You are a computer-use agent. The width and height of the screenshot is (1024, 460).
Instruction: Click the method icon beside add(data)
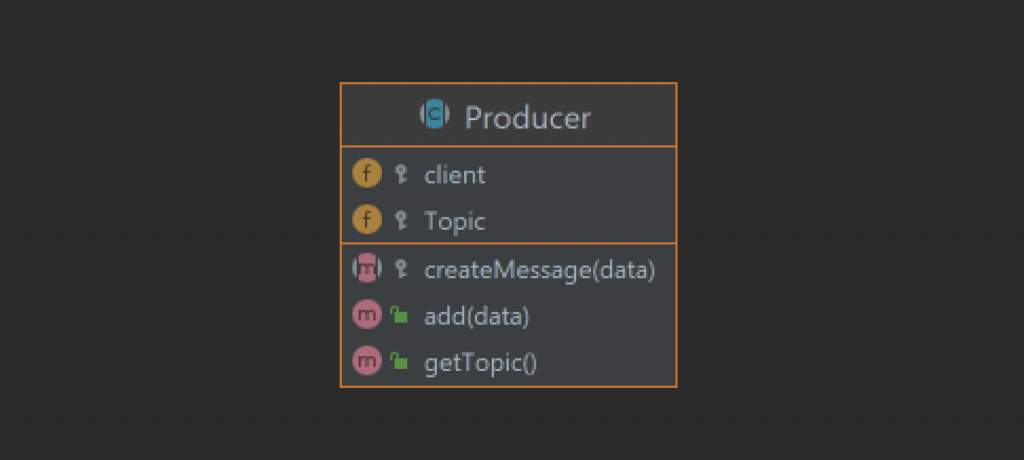coord(367,316)
